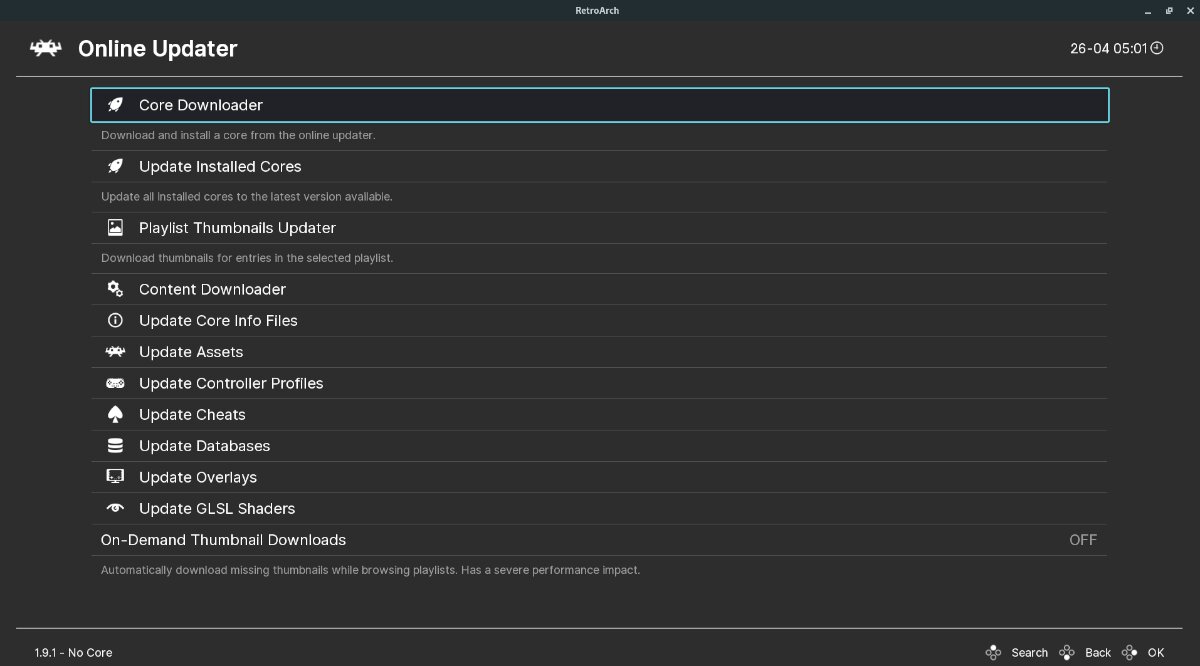
Task: Open Playlist Thumbnails Updater
Action: pos(600,228)
